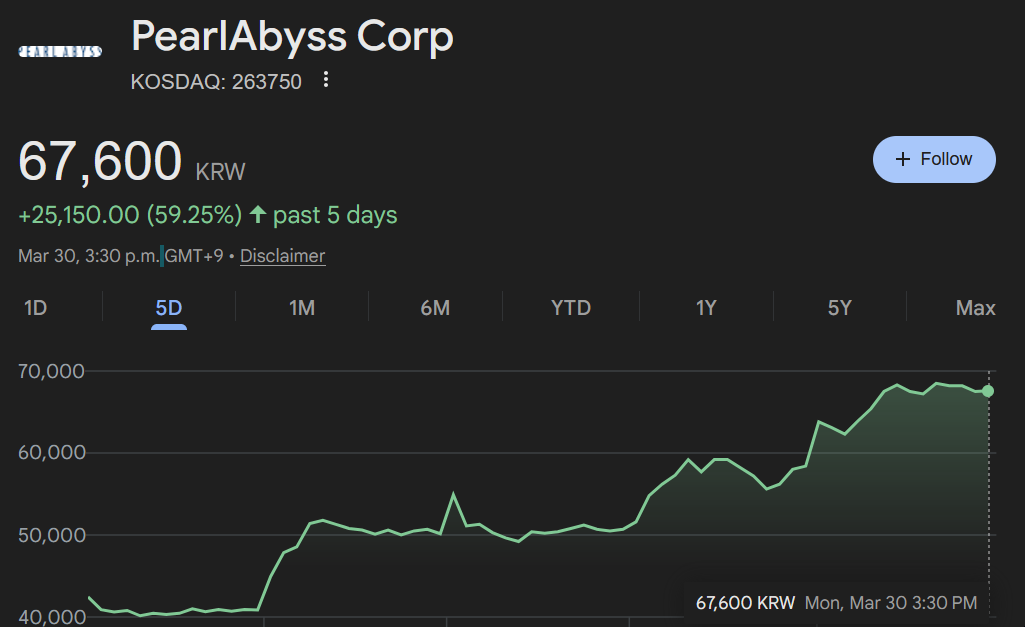Click the Mar 30, 3:30 p.m. timestamp

click(x=89, y=256)
